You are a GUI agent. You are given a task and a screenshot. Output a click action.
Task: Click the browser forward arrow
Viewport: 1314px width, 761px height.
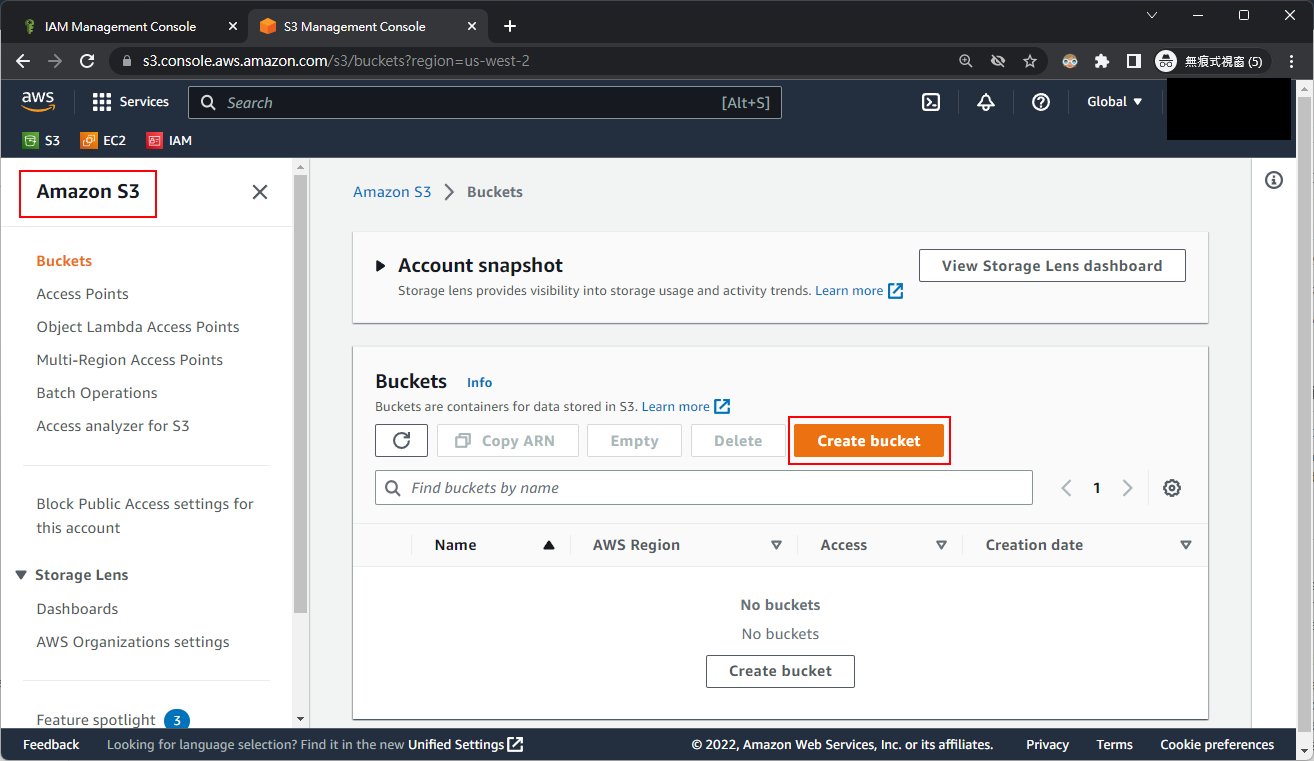[55, 61]
